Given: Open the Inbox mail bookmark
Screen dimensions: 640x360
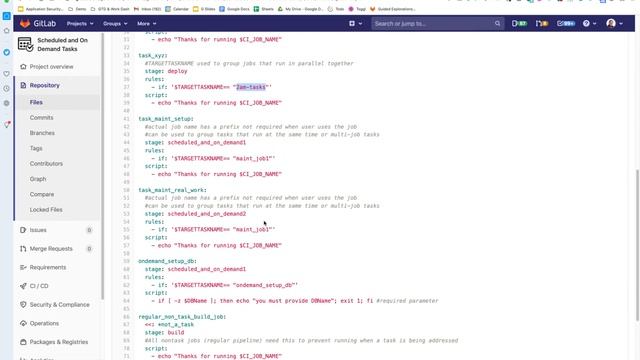Looking at the screenshot, I should pyautogui.click(x=147, y=9).
